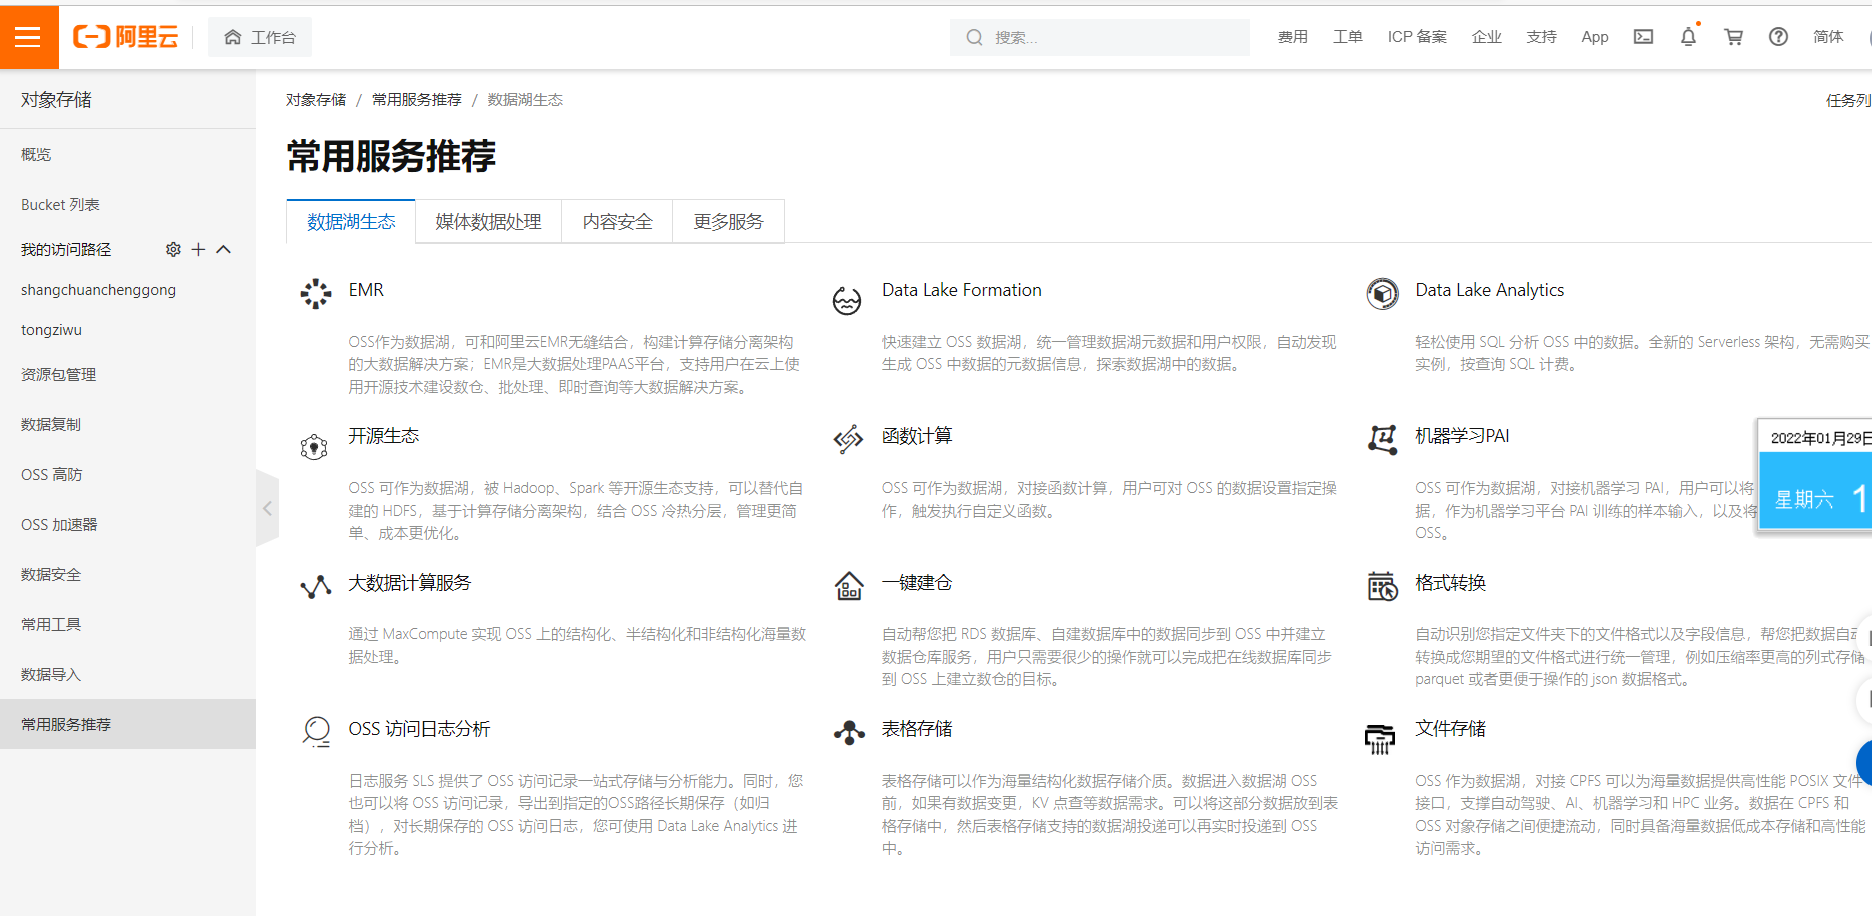The image size is (1872, 916).
Task: Open the 文件存储 title
Action: coord(1450,729)
